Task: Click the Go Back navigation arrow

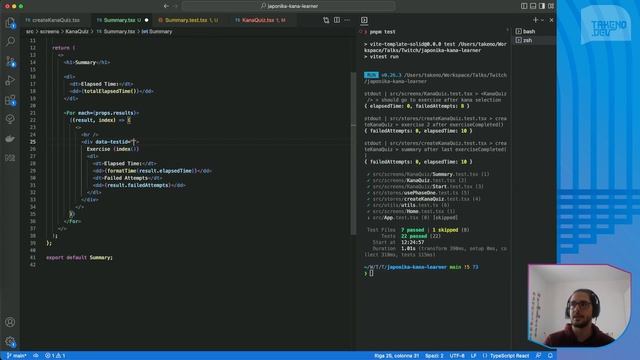Action: point(166,6)
